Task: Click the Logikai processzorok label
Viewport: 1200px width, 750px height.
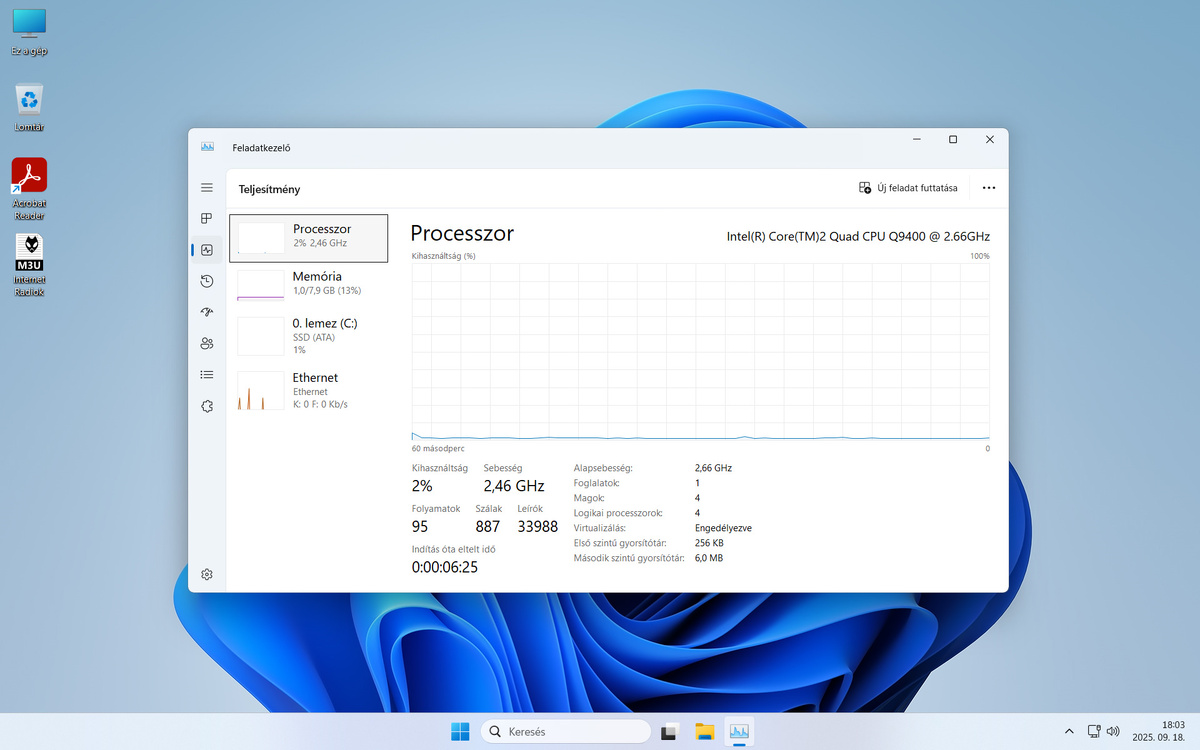Action: coord(618,513)
